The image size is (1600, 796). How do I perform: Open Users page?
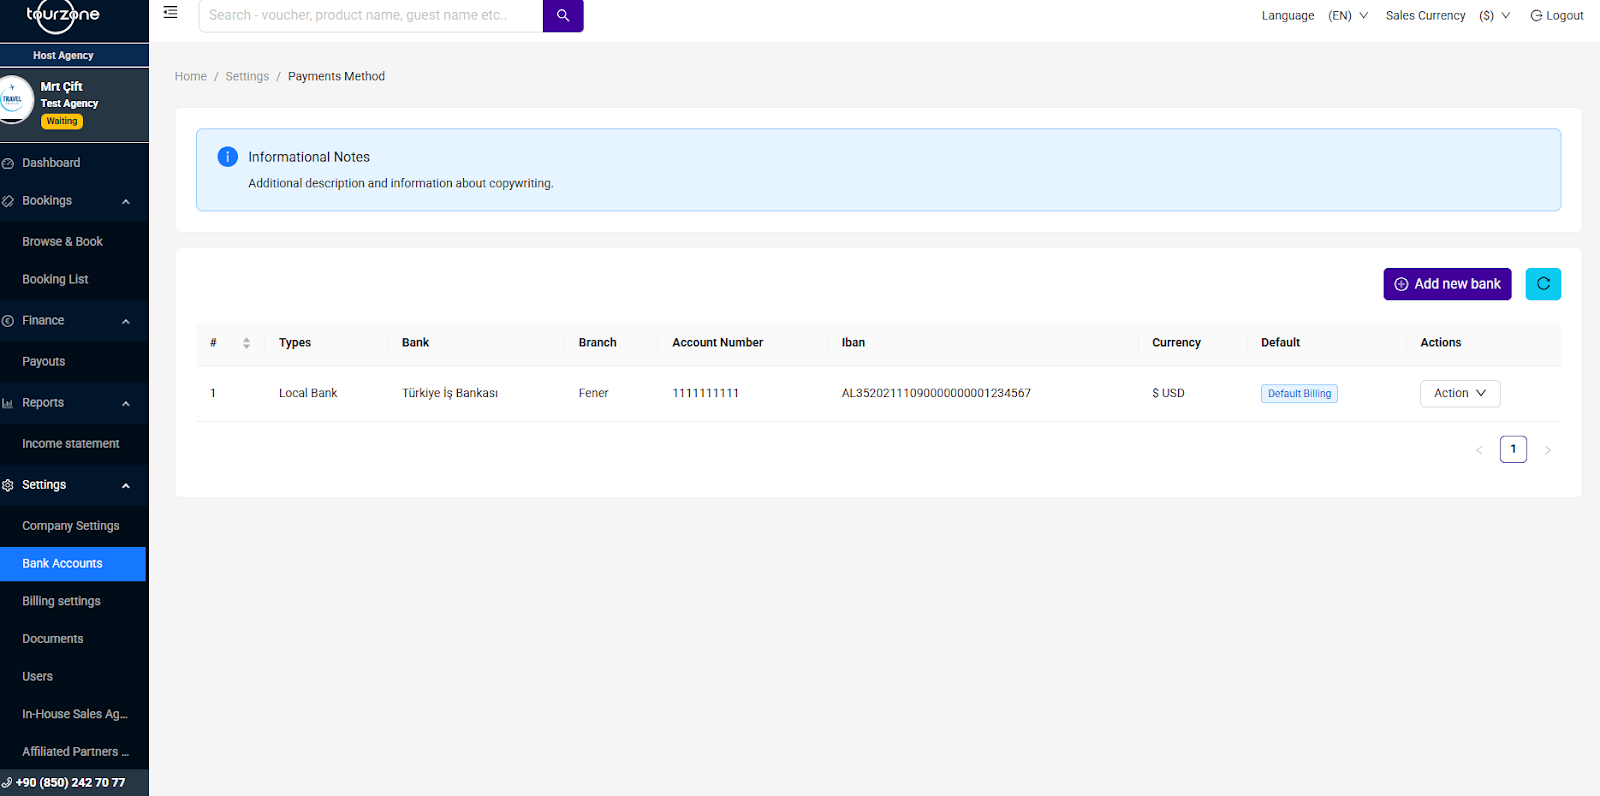point(37,677)
